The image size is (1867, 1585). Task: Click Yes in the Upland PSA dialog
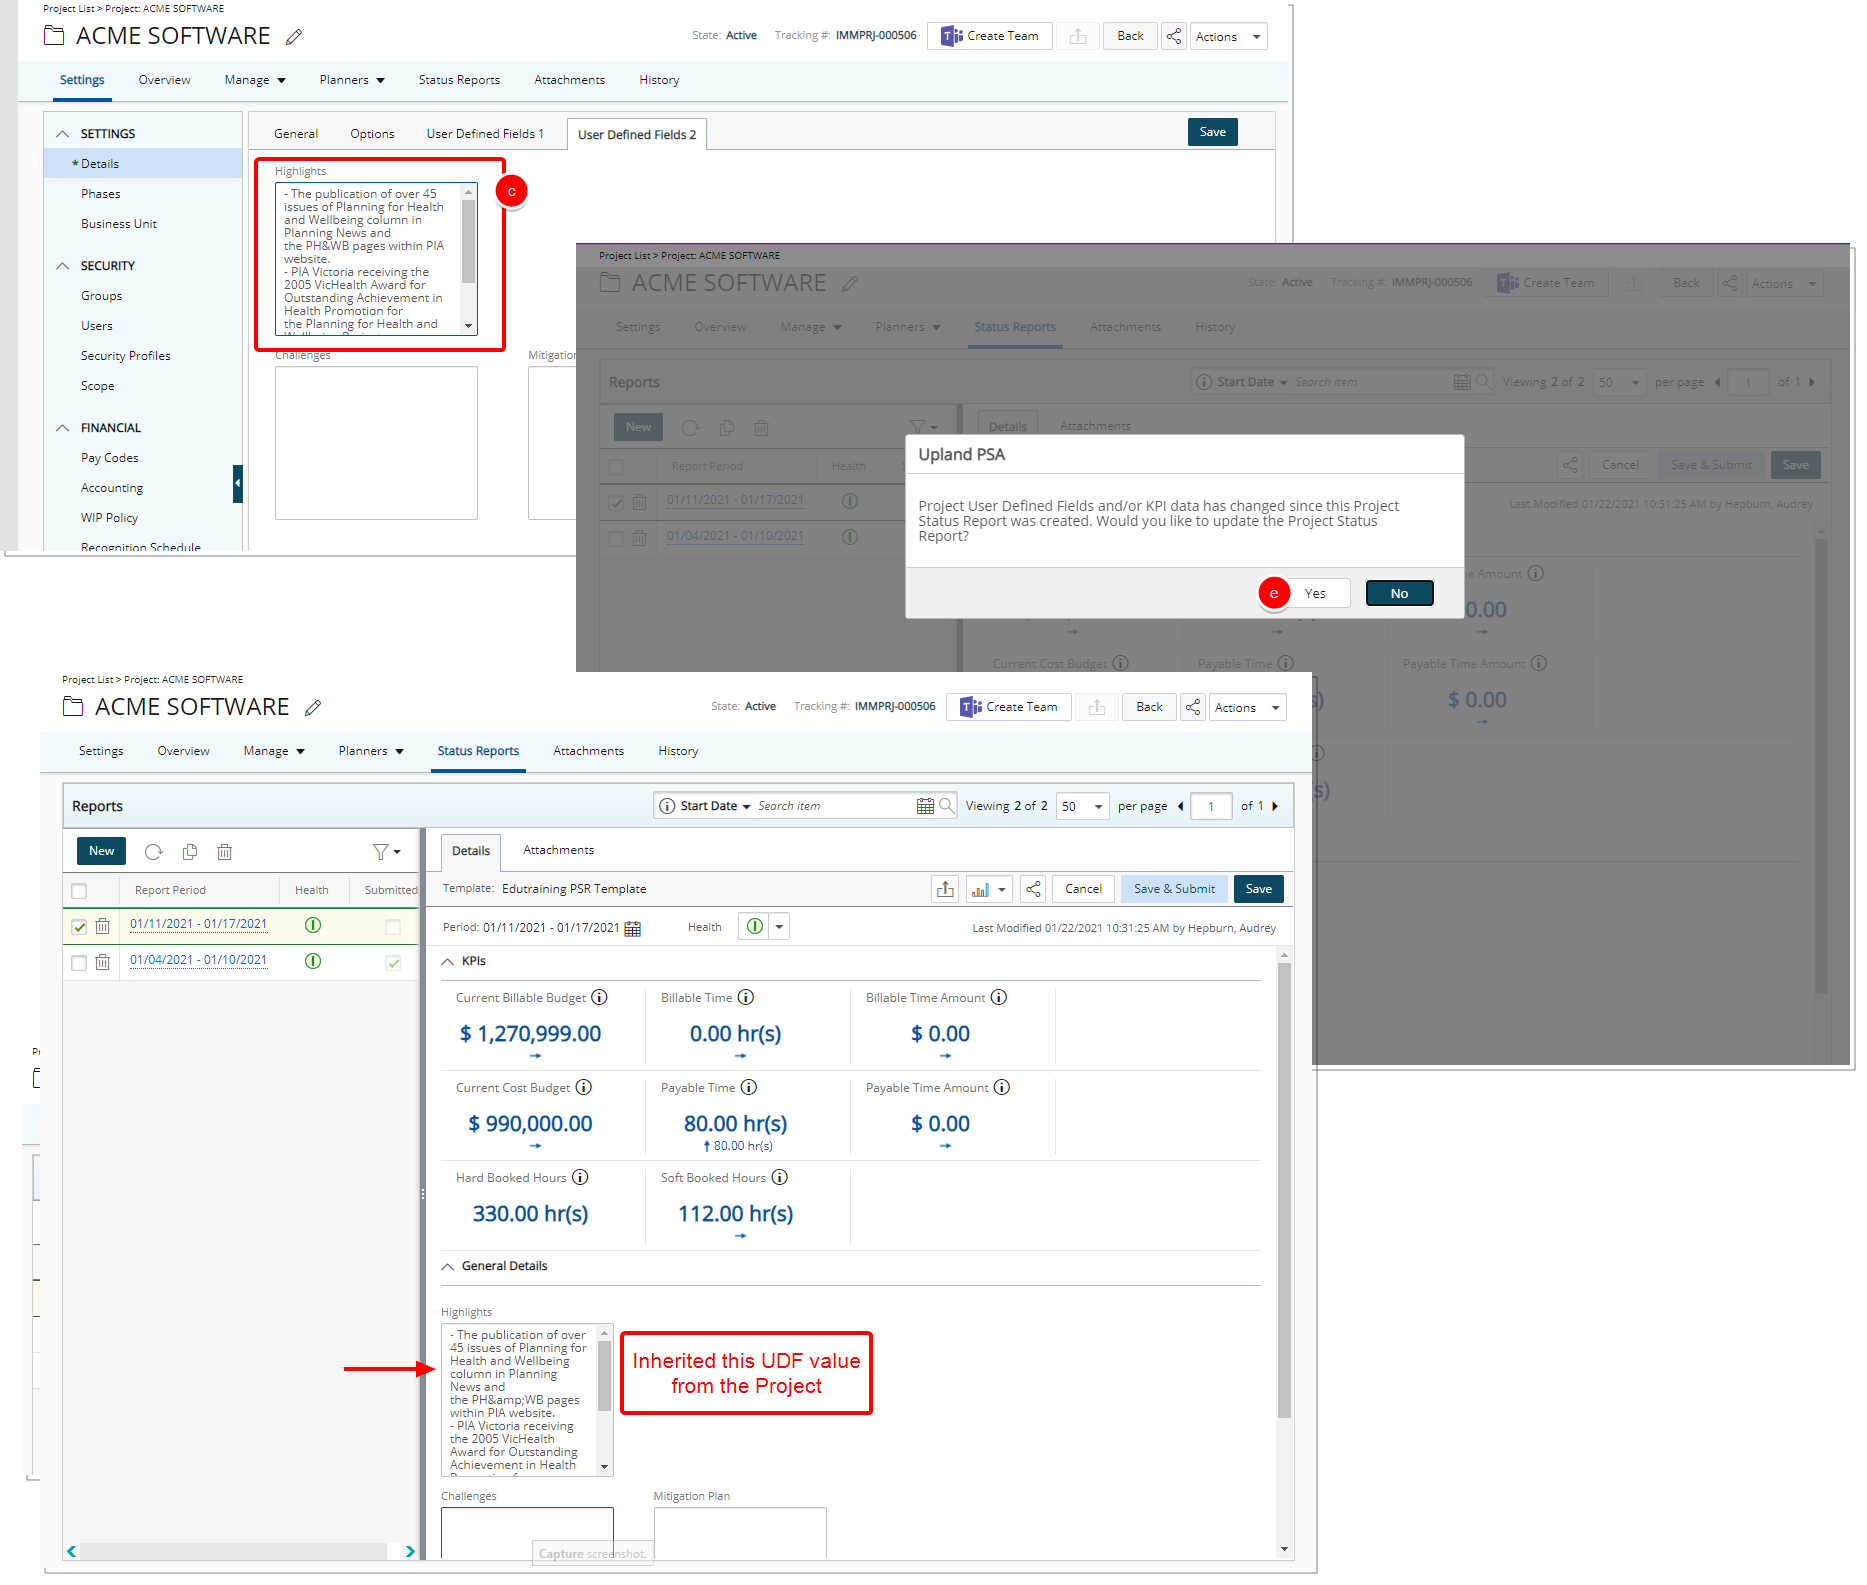pyautogui.click(x=1315, y=593)
